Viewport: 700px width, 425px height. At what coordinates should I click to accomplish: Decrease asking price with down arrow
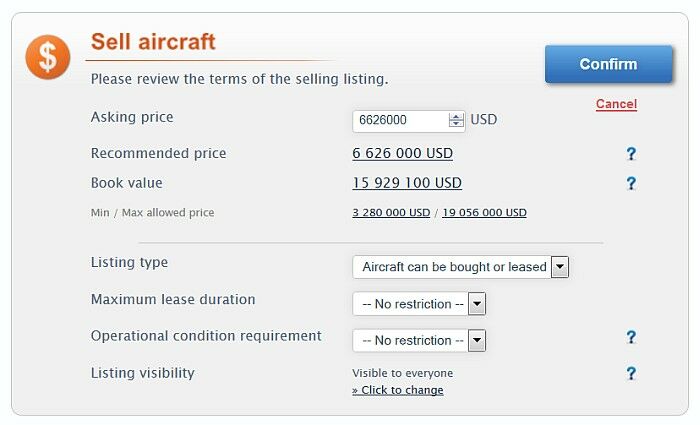457,124
